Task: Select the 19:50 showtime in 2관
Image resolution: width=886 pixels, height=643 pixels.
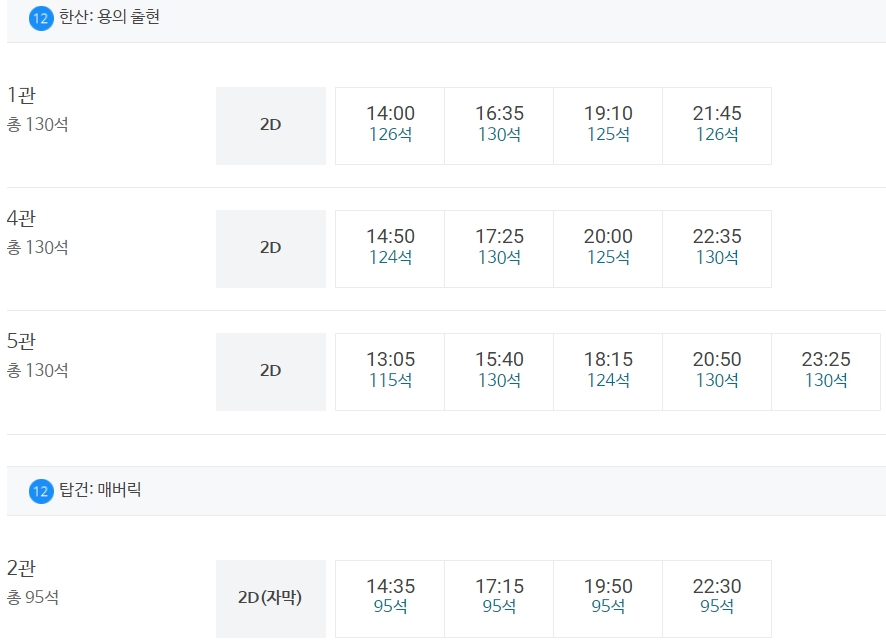Action: (608, 599)
